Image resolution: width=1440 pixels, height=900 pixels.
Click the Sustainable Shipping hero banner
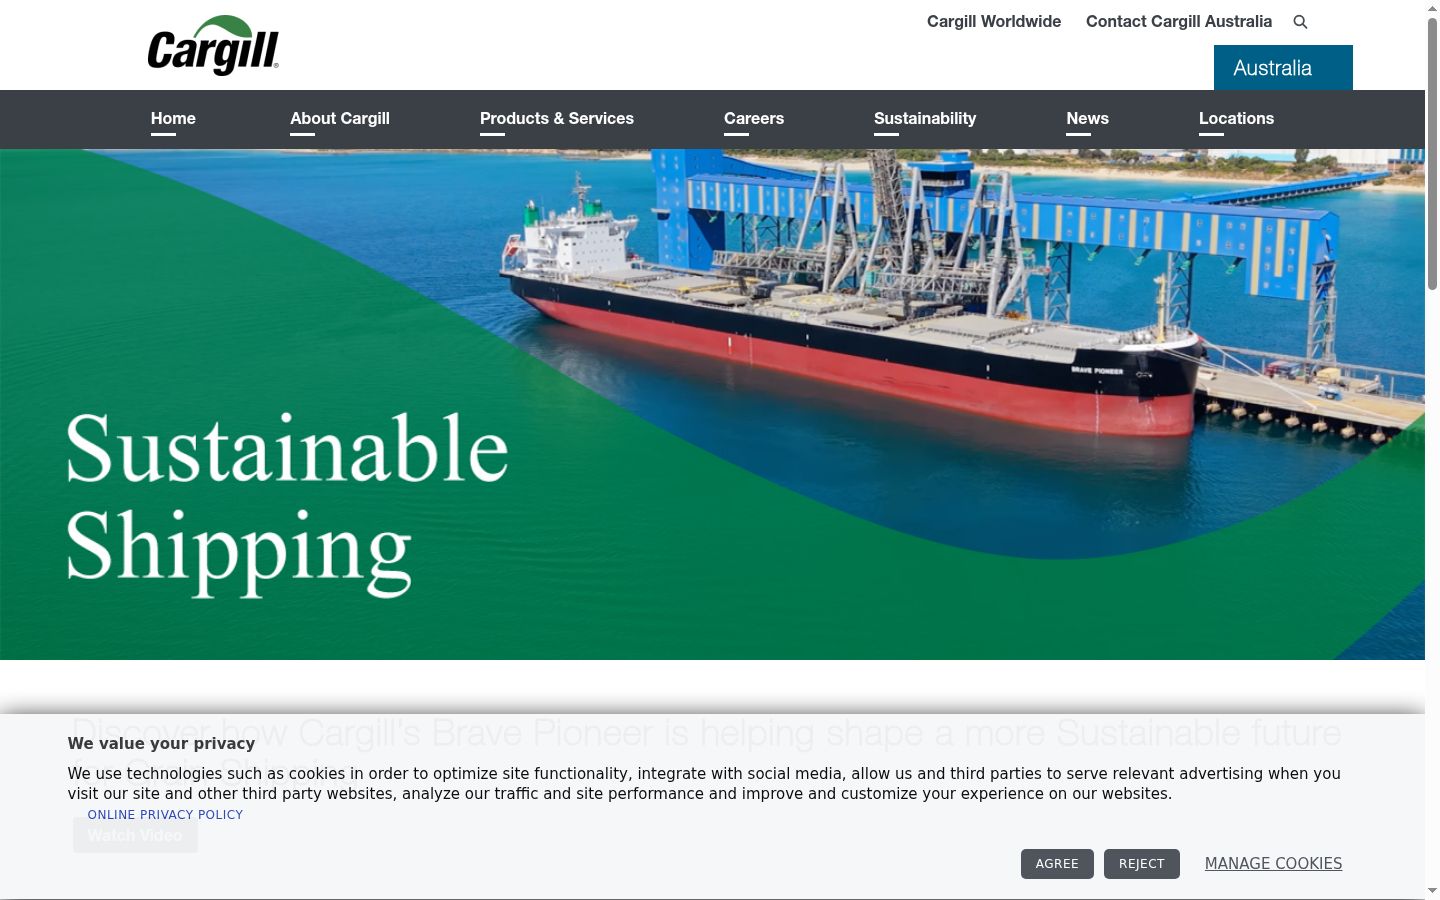pos(712,404)
